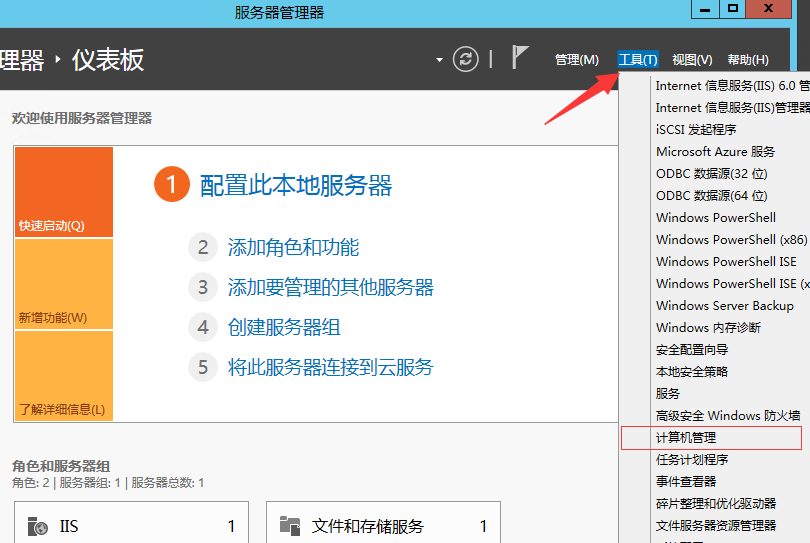Select the 快速启动(Q) tile
810x543 pixels.
coord(63,192)
